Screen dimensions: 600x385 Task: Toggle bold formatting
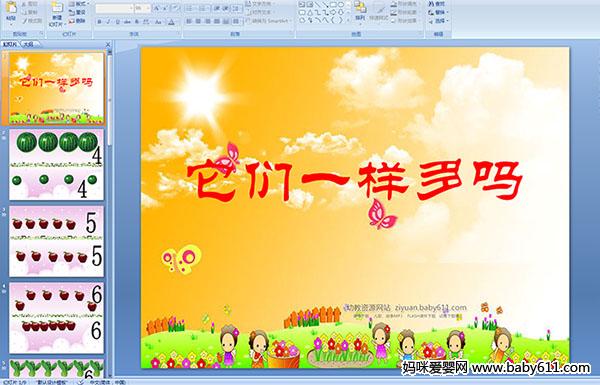click(99, 22)
